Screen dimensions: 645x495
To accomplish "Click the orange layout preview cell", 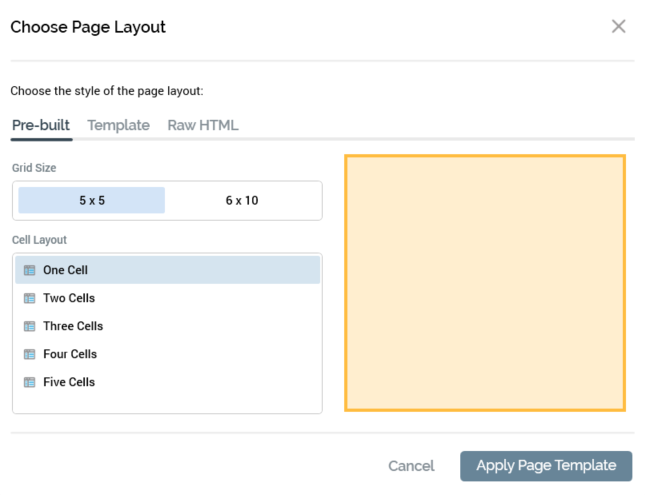I will [x=485, y=282].
